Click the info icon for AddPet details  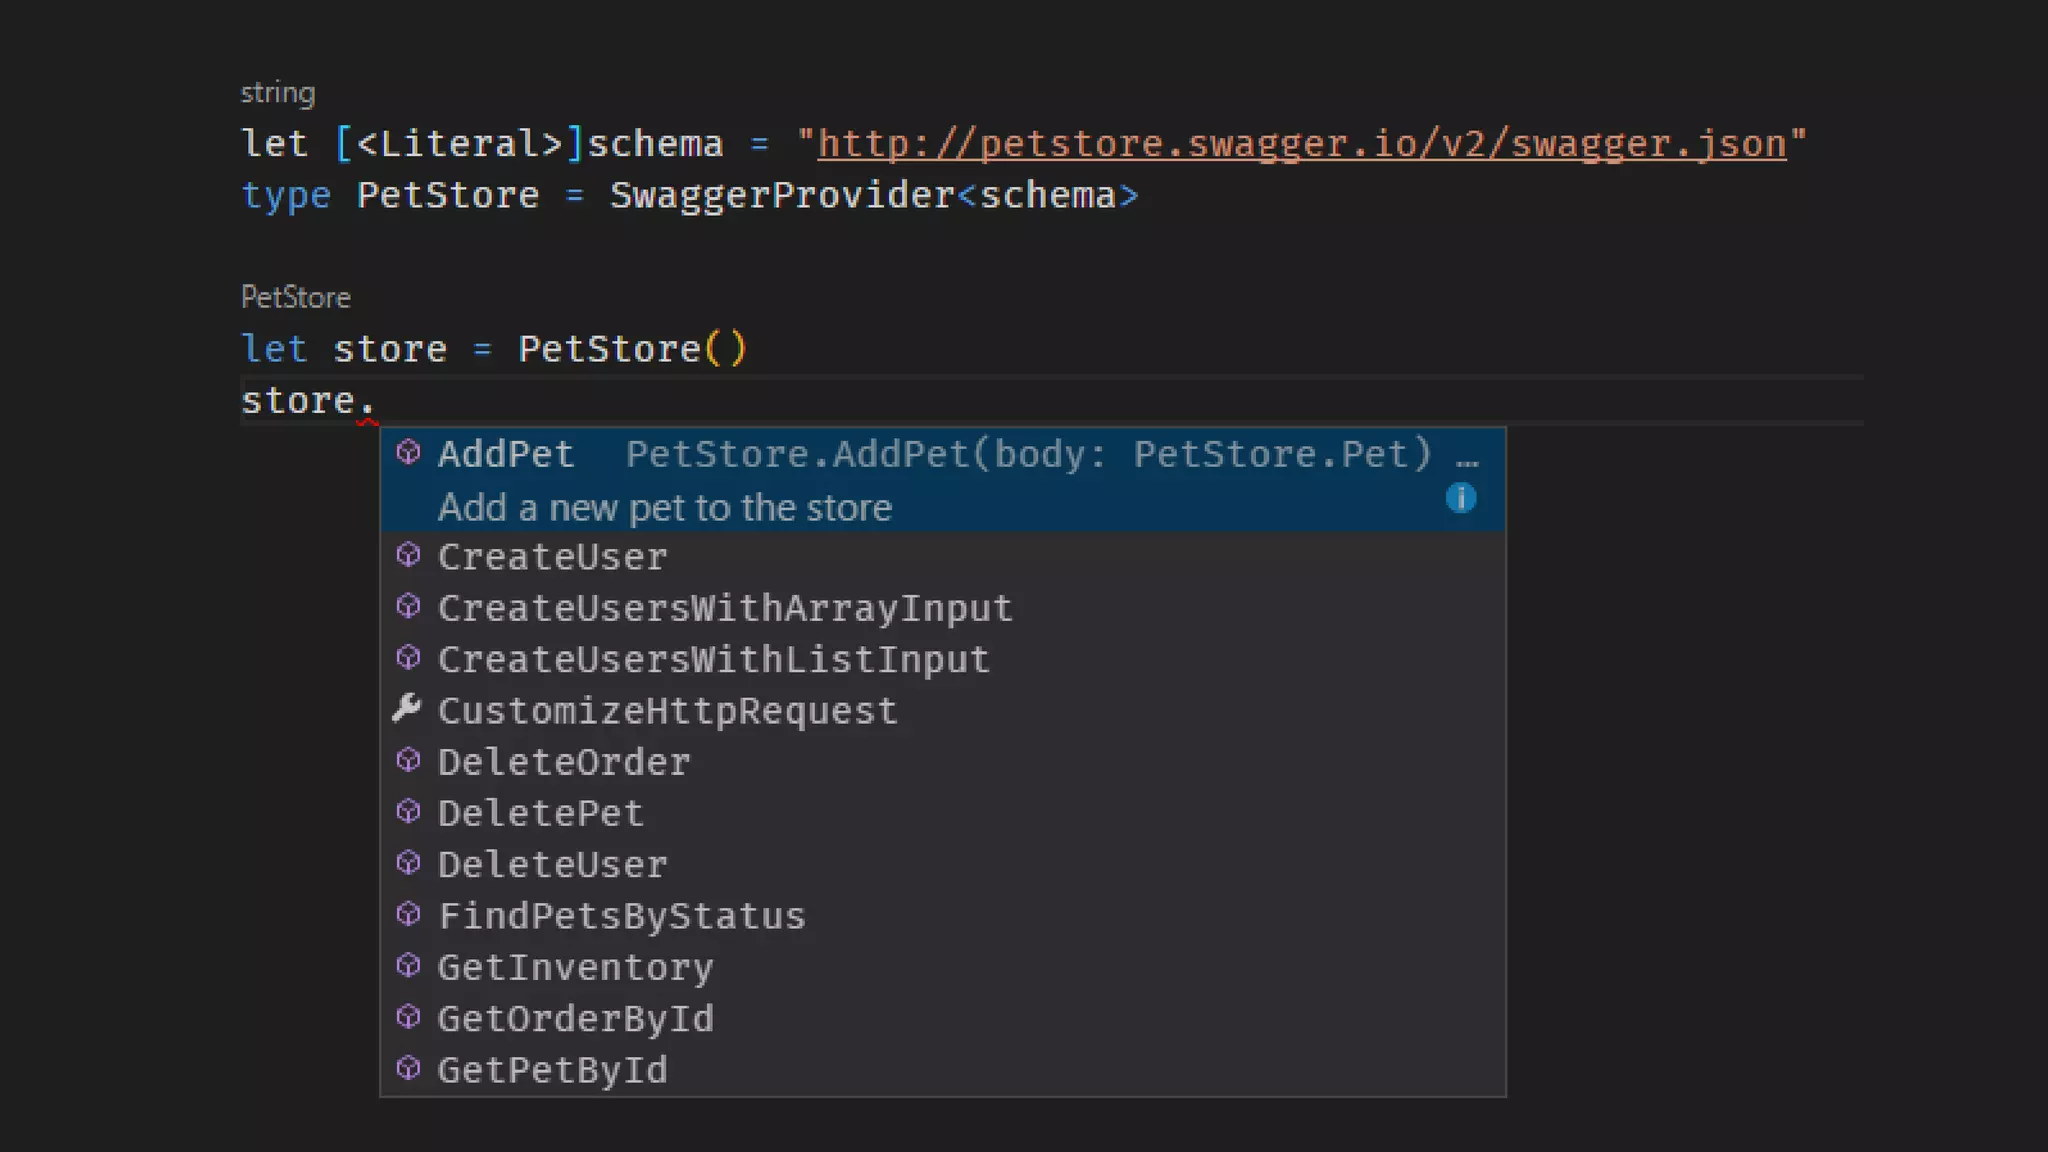coord(1460,498)
